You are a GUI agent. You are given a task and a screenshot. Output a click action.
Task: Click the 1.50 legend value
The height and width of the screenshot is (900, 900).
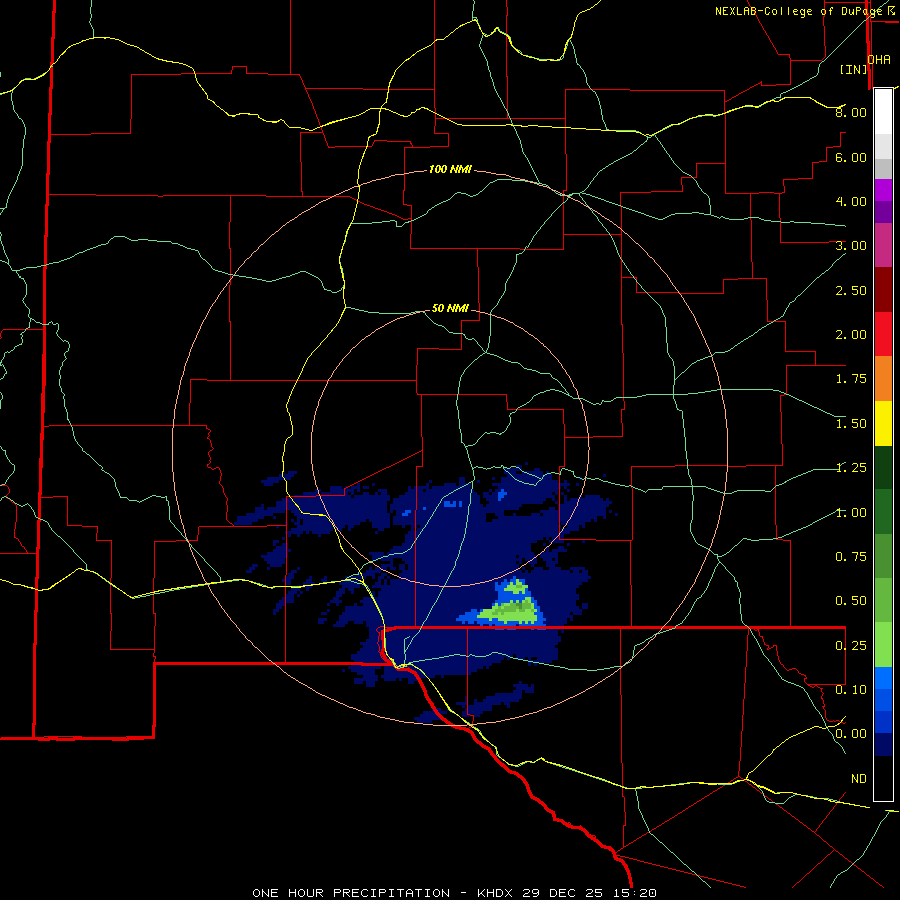[851, 424]
